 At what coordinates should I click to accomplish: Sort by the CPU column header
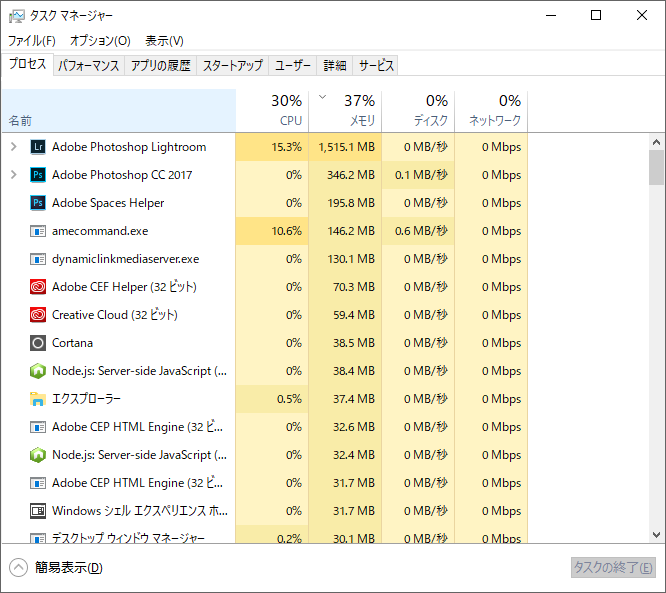coord(272,110)
